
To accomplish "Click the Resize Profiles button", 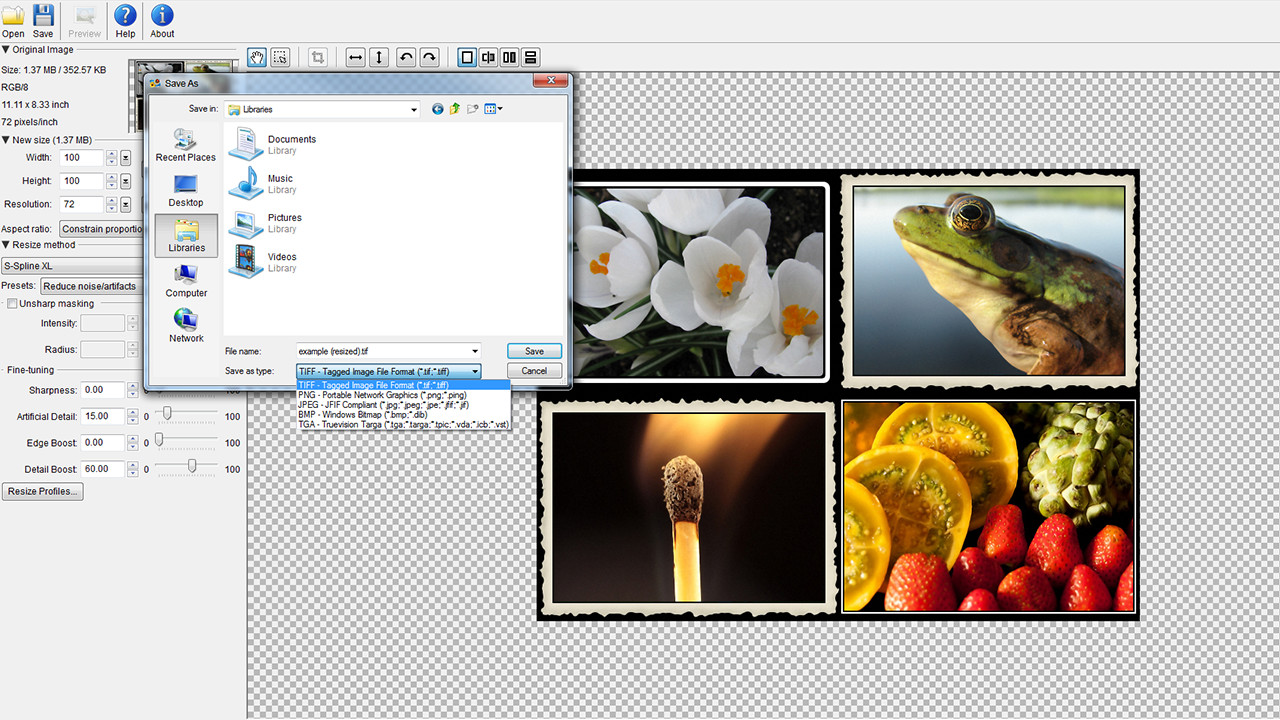I will 42,492.
